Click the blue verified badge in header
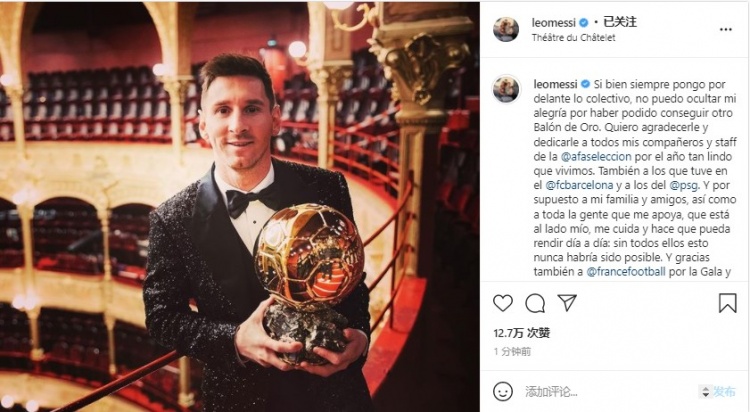The image size is (750, 412). 584,22
